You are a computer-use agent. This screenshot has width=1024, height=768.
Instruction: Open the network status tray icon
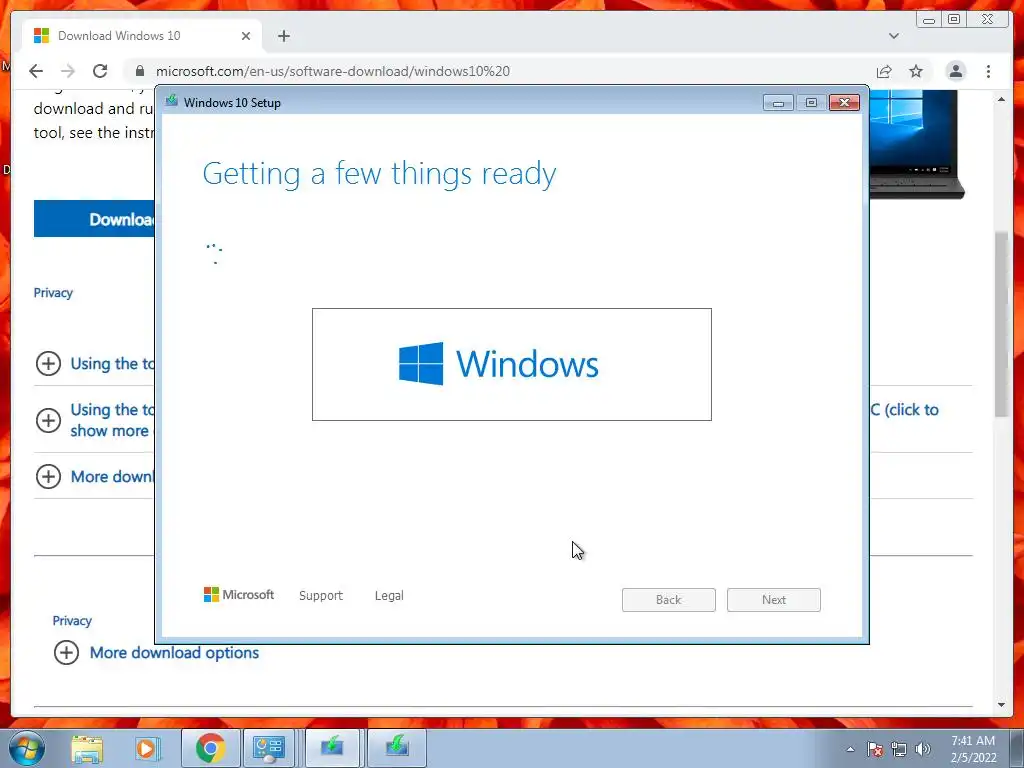click(x=899, y=749)
